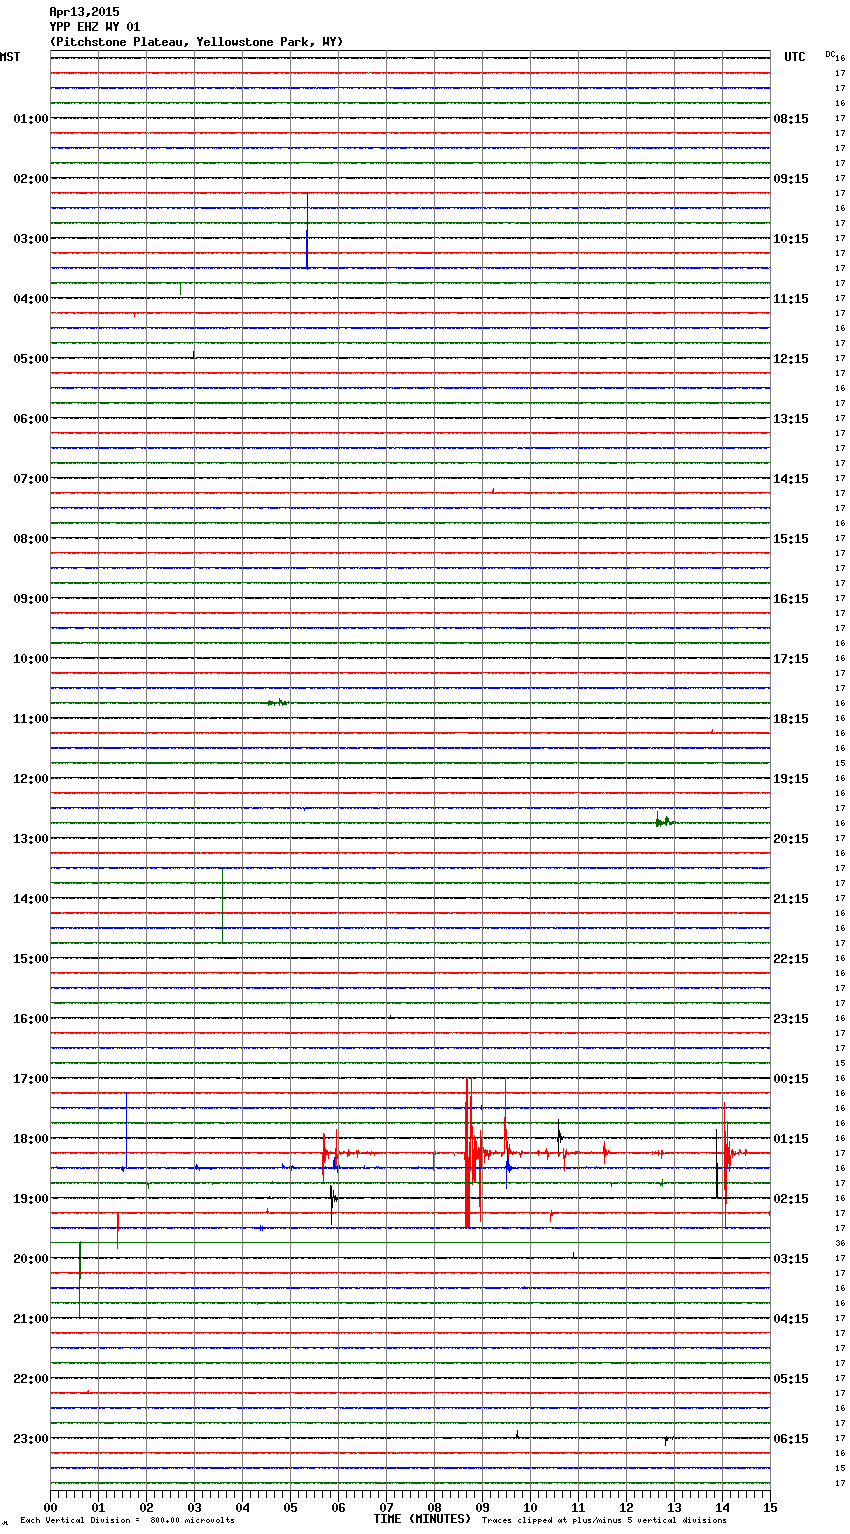Select the 03:00 MST row label

click(31, 239)
